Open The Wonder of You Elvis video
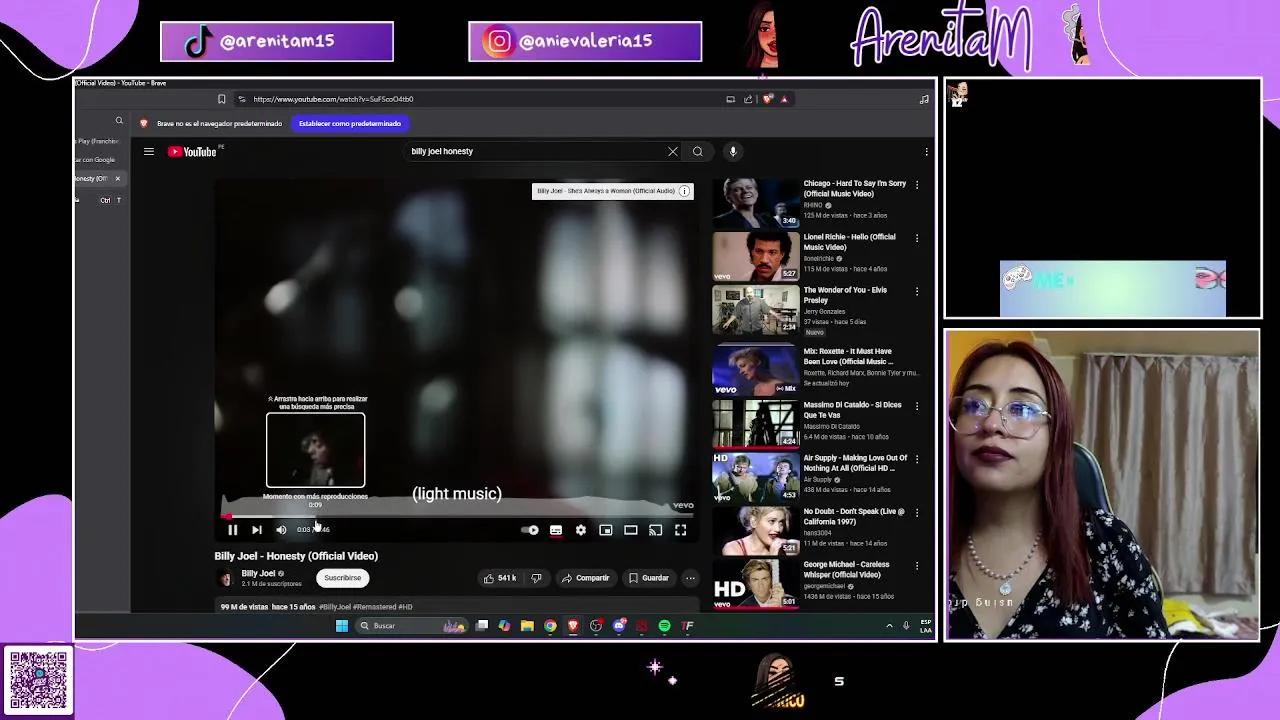Image resolution: width=1280 pixels, height=720 pixels. [845, 295]
